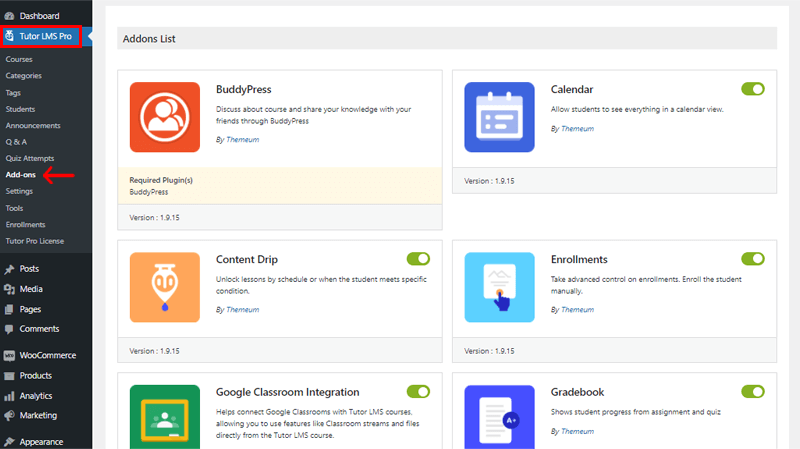
Task: Open the Marketing menu label
Action: pyautogui.click(x=38, y=416)
